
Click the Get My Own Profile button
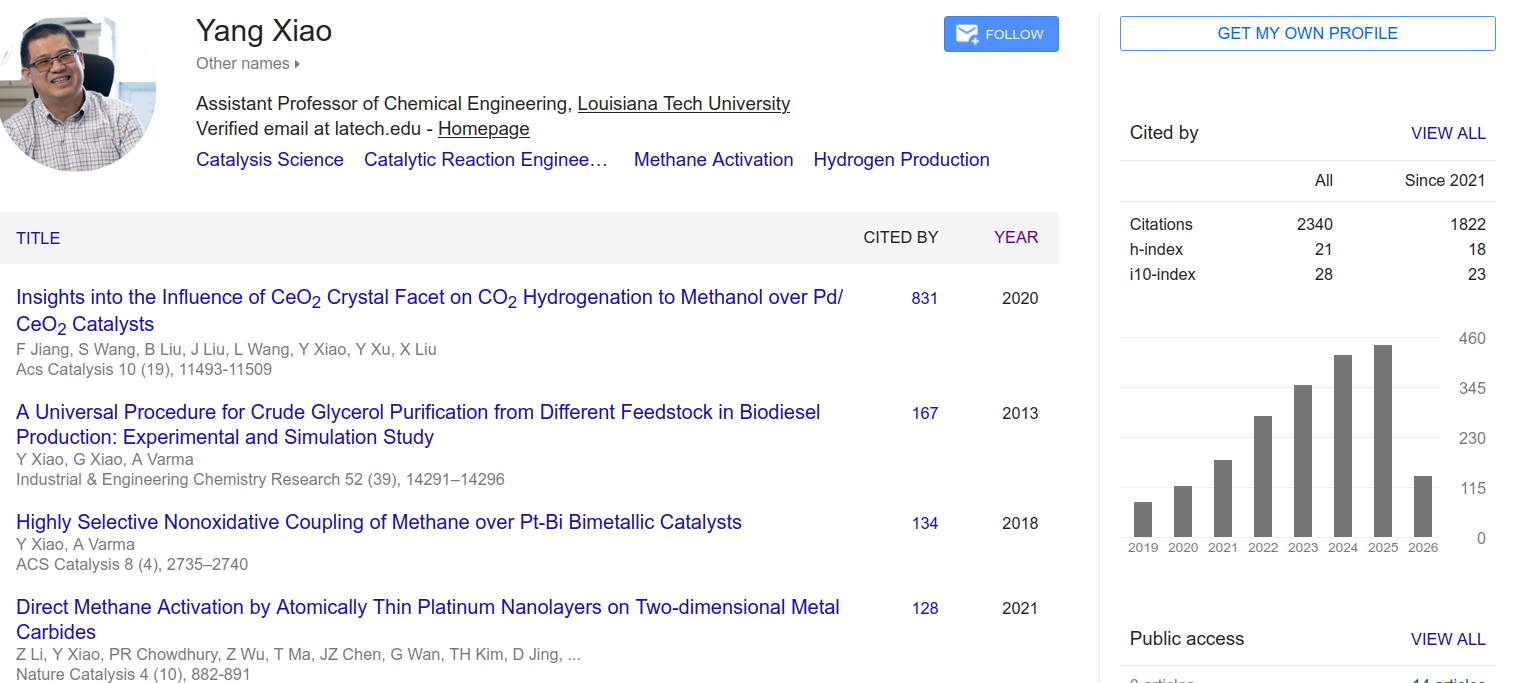coord(1307,33)
